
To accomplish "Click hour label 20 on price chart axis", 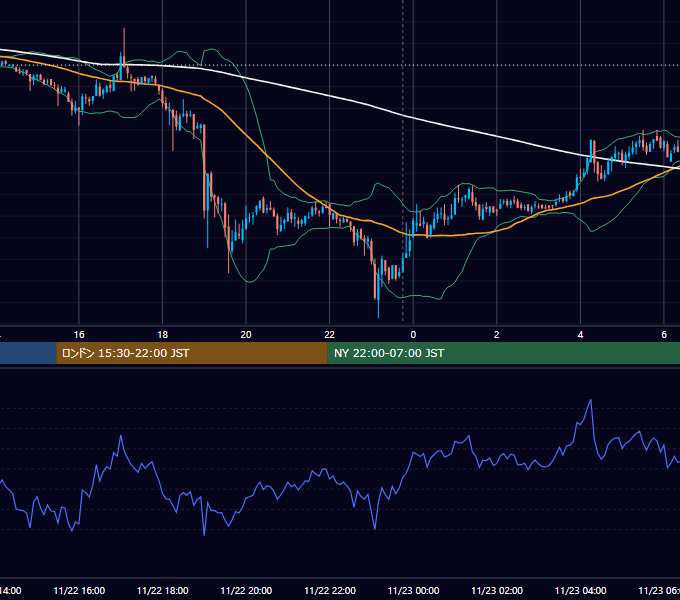I will pyautogui.click(x=246, y=335).
